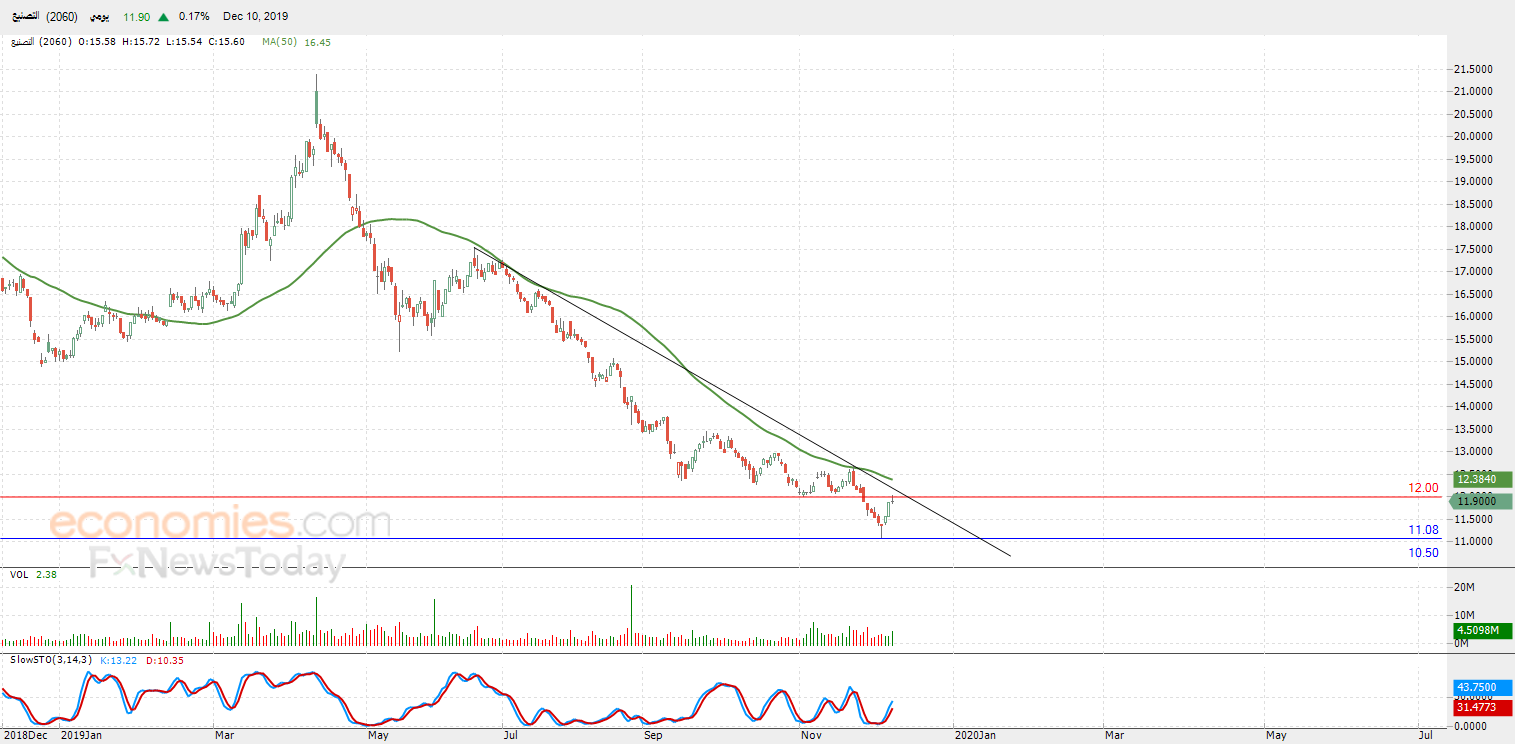Click Nov on the time axis
The width and height of the screenshot is (1515, 744).
pyautogui.click(x=812, y=736)
